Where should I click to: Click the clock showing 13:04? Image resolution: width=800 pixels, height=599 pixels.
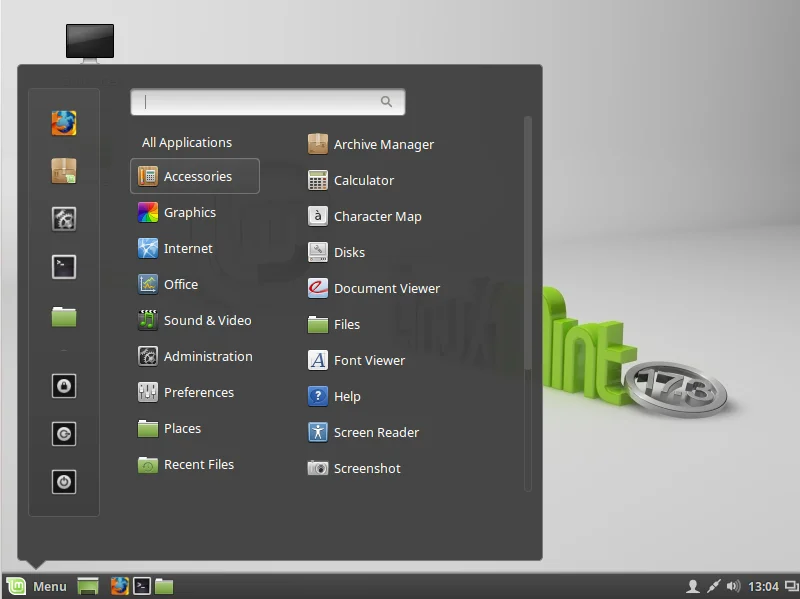point(763,587)
